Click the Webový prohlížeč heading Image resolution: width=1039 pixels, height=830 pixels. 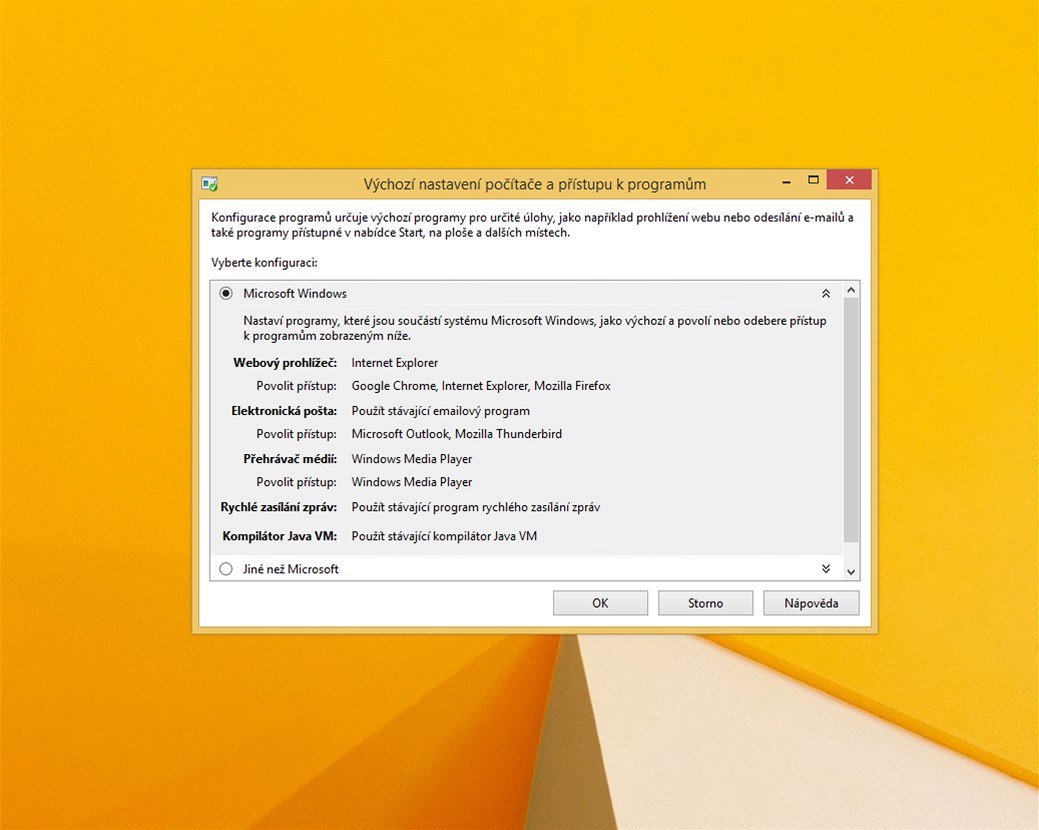pyautogui.click(x=285, y=362)
